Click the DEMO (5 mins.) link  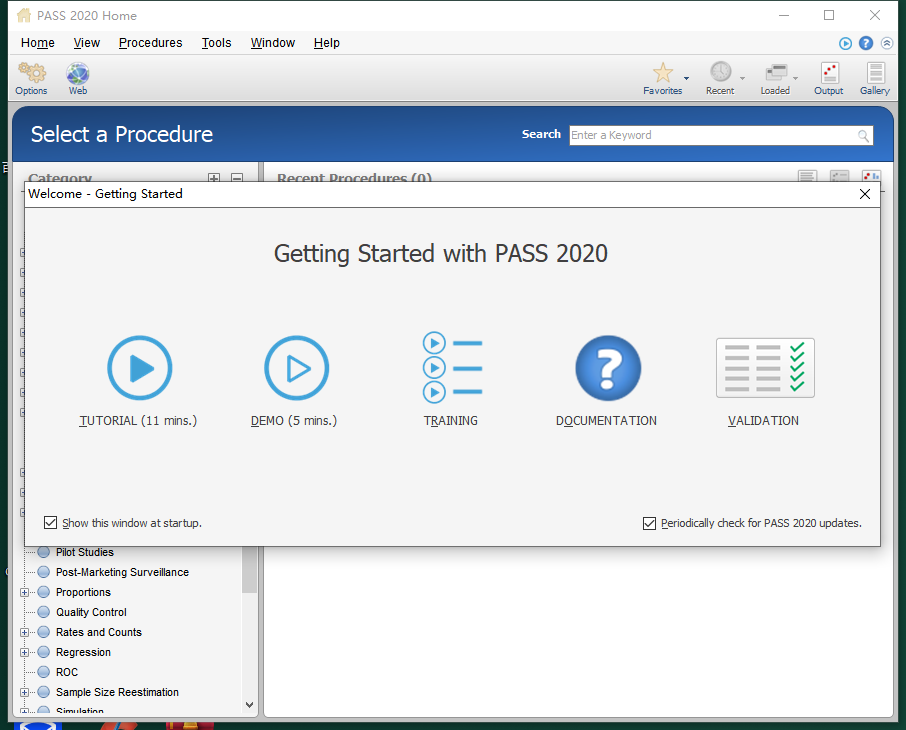pos(294,421)
